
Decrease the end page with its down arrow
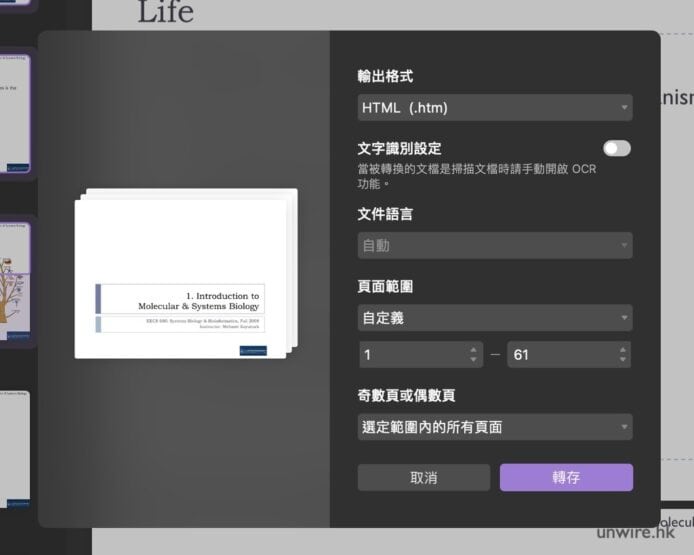(623, 360)
